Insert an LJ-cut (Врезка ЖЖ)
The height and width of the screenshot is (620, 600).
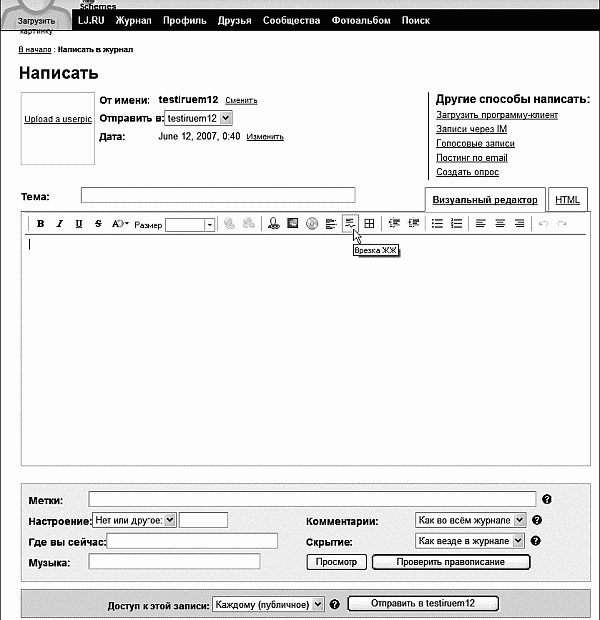click(x=350, y=224)
